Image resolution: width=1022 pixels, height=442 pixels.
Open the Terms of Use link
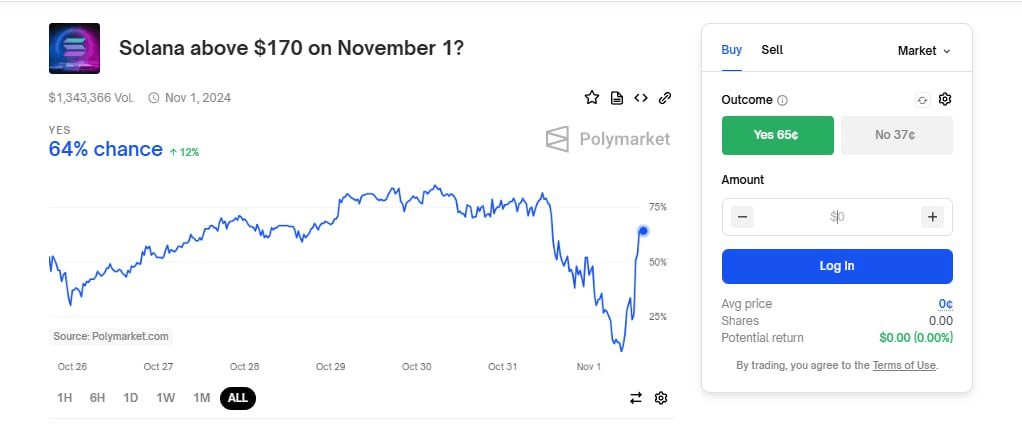tap(904, 365)
